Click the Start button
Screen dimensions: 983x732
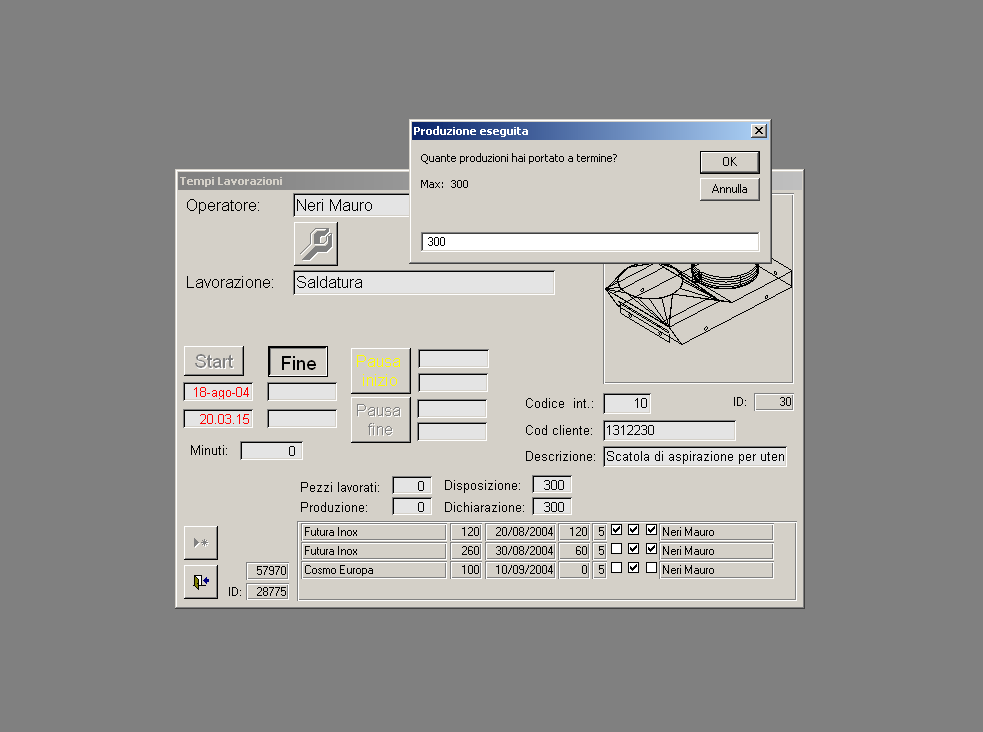214,362
